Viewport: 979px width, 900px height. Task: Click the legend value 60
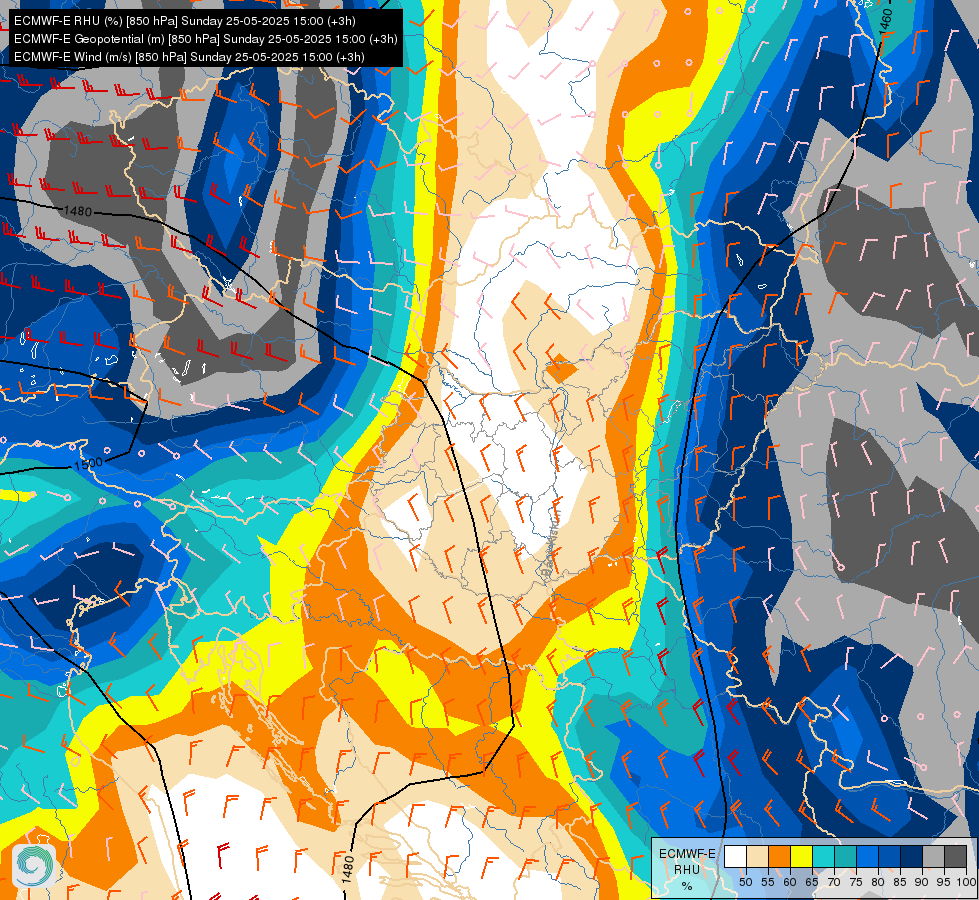(x=790, y=882)
